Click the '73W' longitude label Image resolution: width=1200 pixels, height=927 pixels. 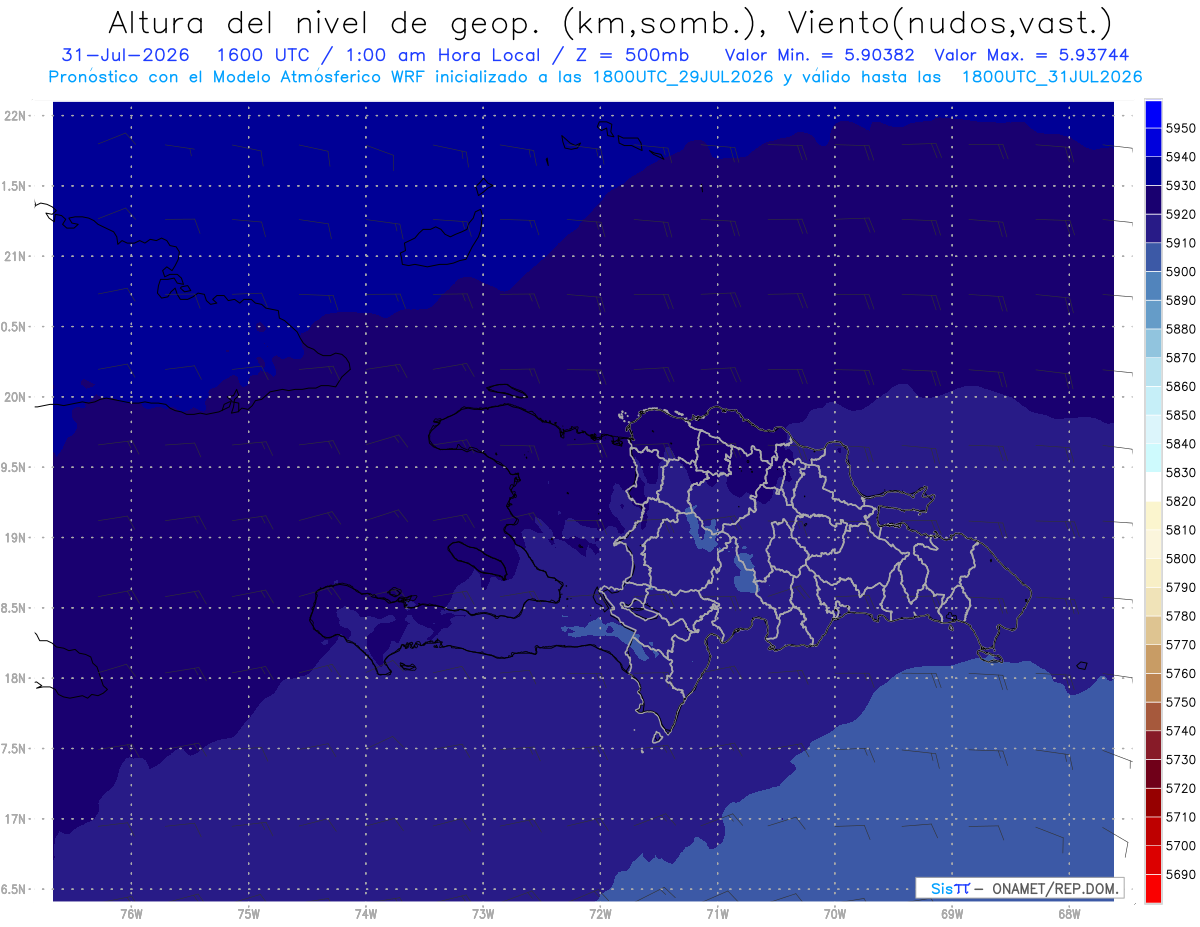483,913
